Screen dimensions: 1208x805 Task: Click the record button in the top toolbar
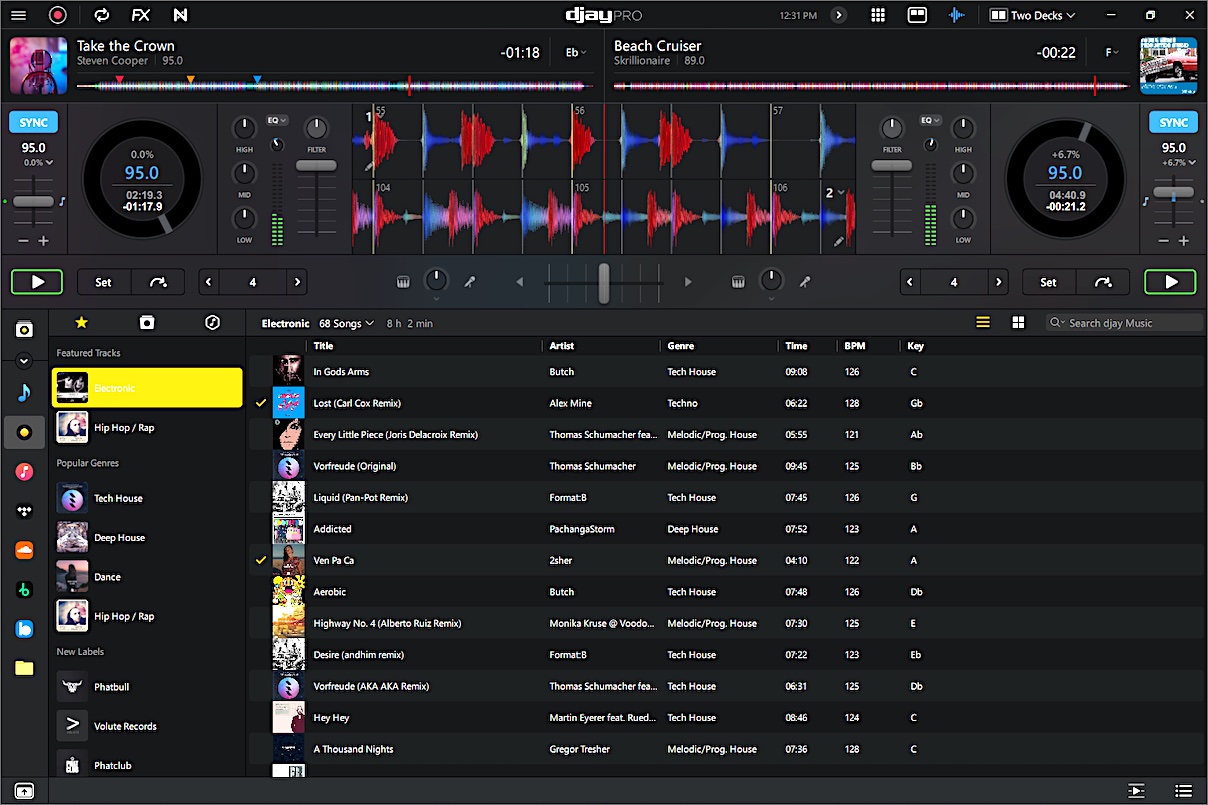pyautogui.click(x=58, y=15)
